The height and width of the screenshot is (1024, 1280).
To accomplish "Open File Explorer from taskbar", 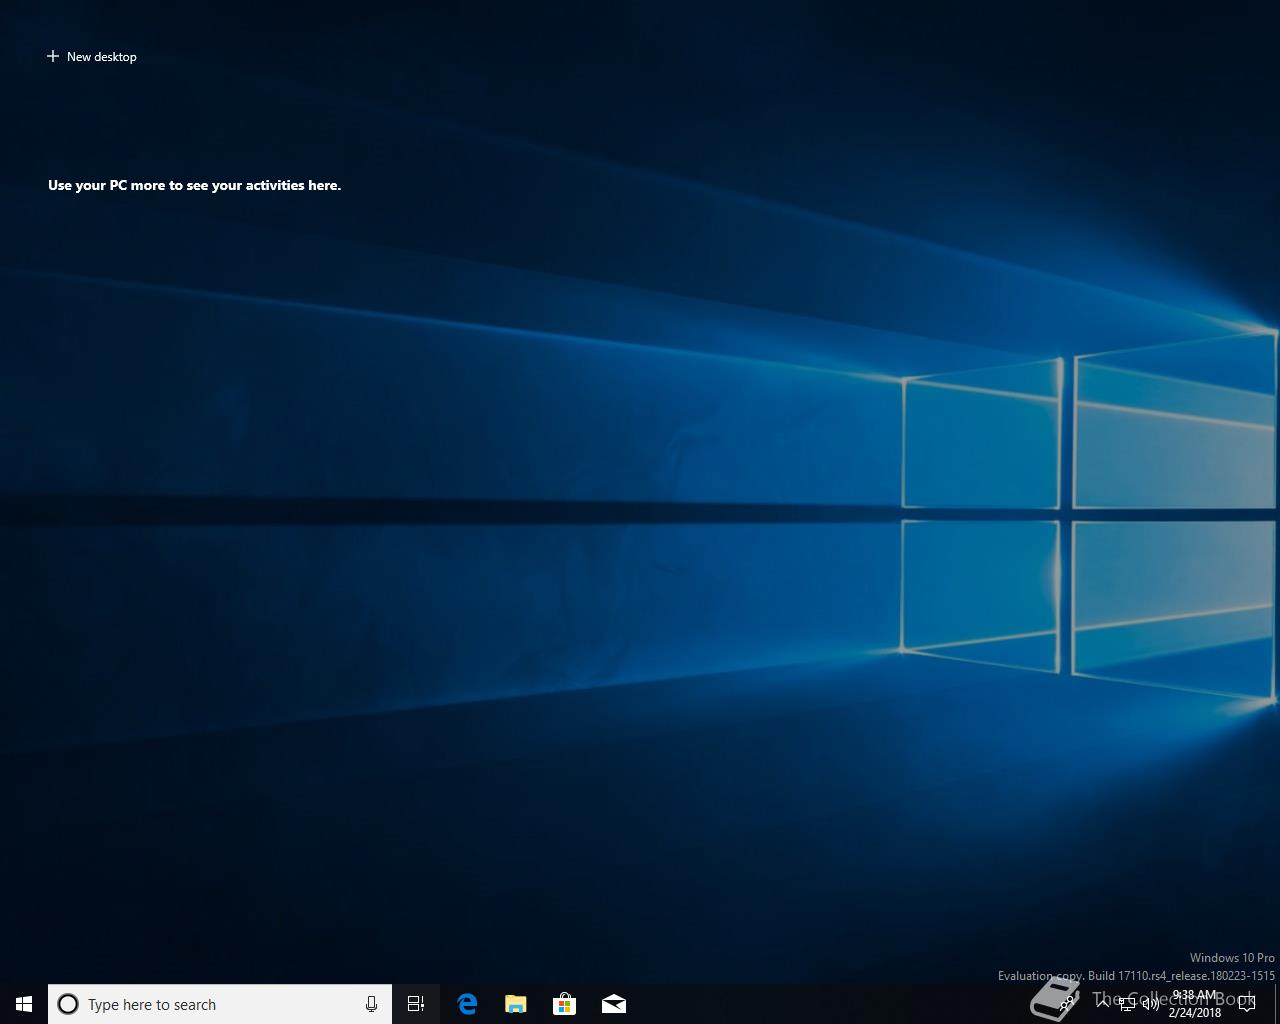I will click(515, 1004).
